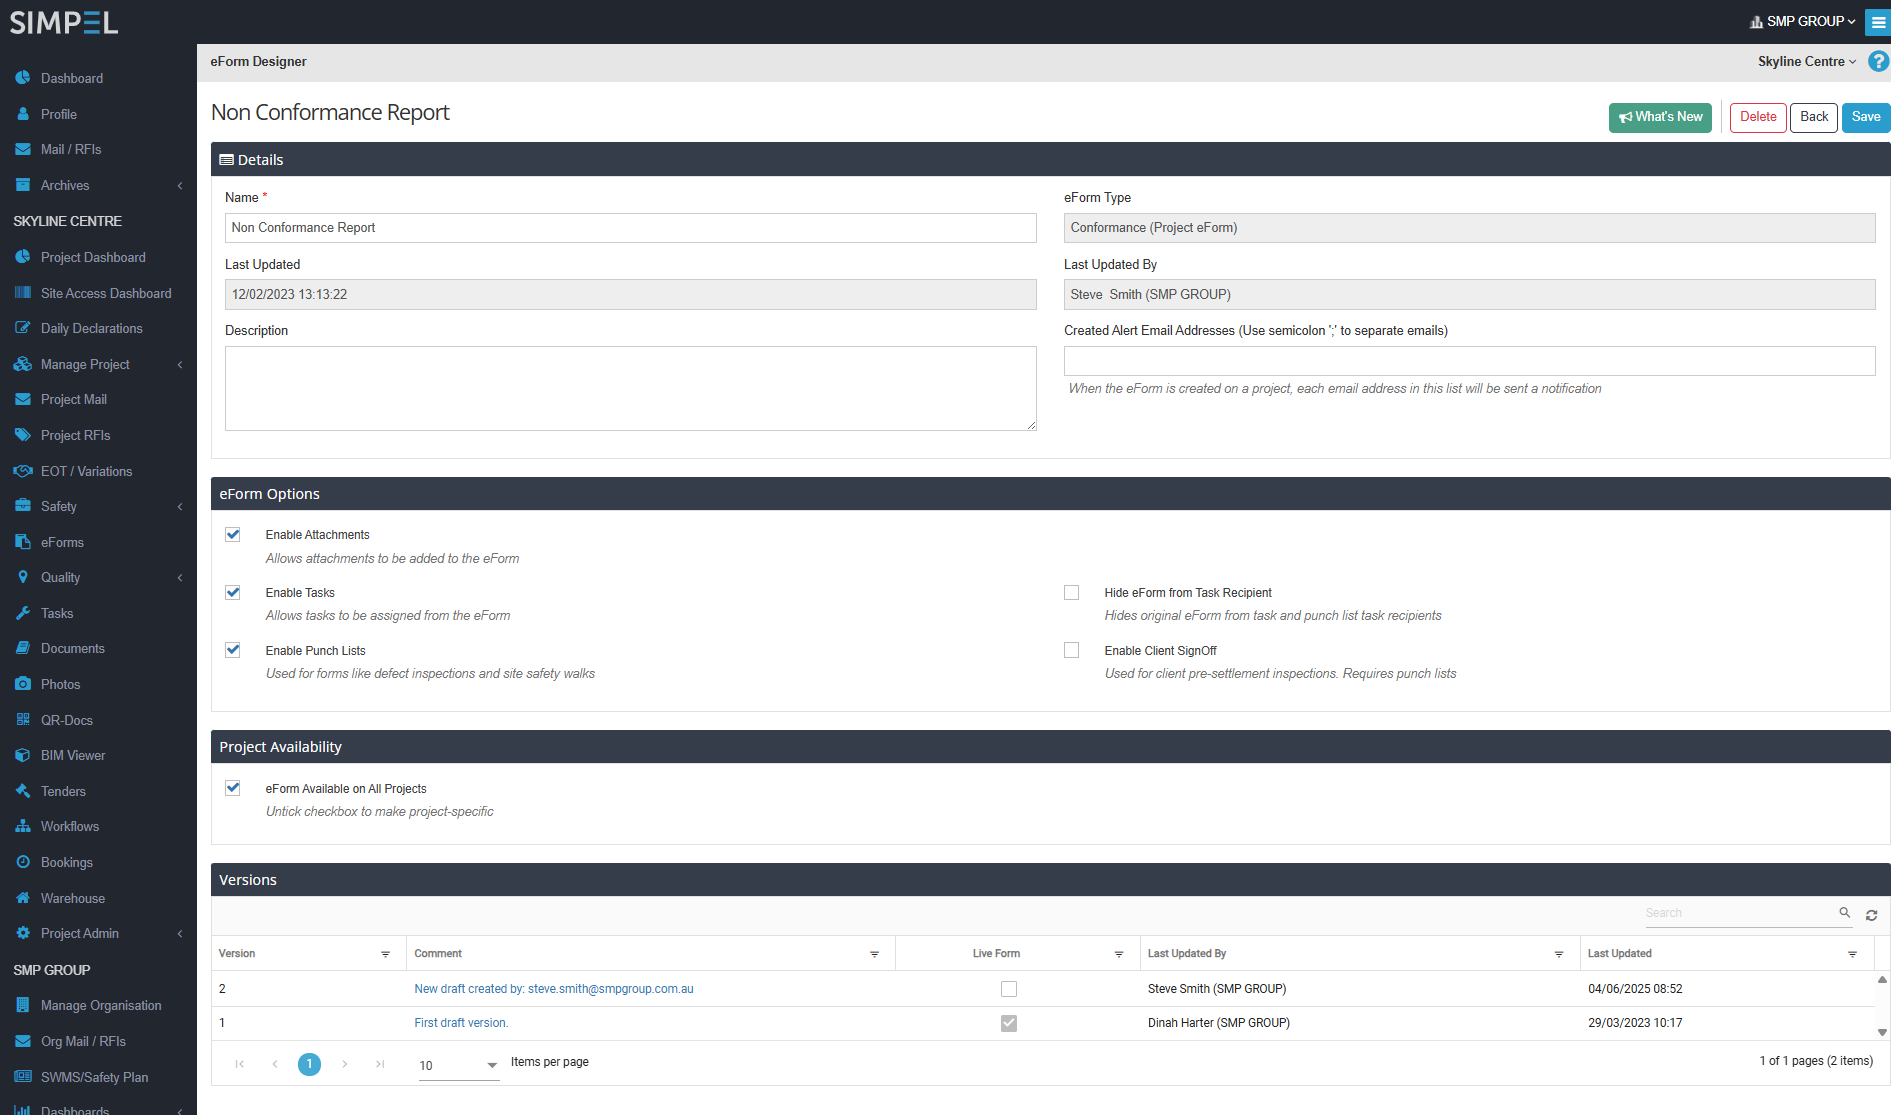
Task: Open filter on Last Updated By column
Action: click(1559, 954)
